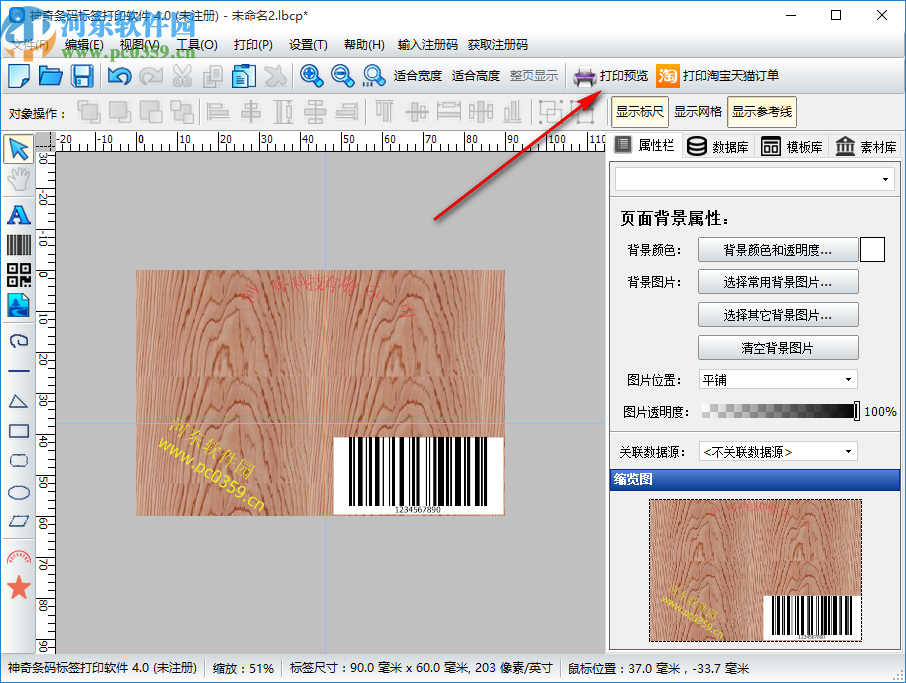Switch to the 属性栏 tab
Screen dimensions: 906x683
645,146
